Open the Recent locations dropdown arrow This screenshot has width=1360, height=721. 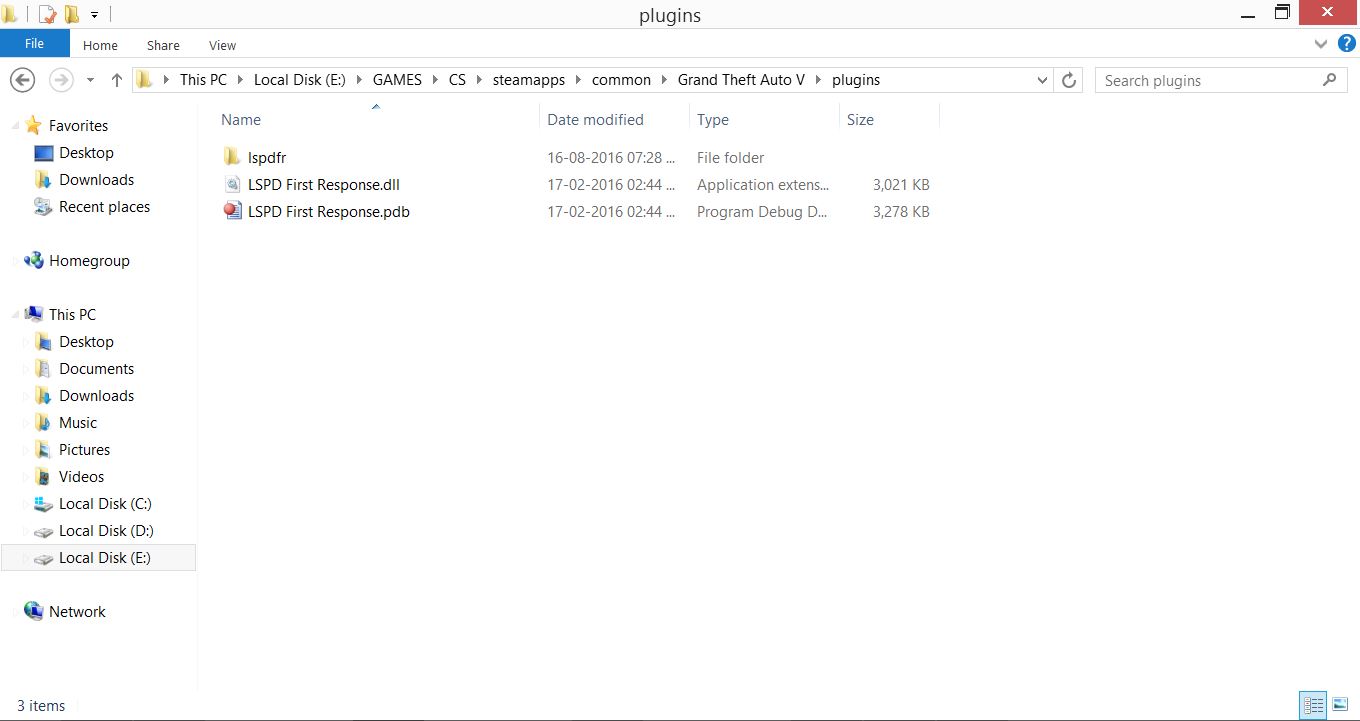90,80
